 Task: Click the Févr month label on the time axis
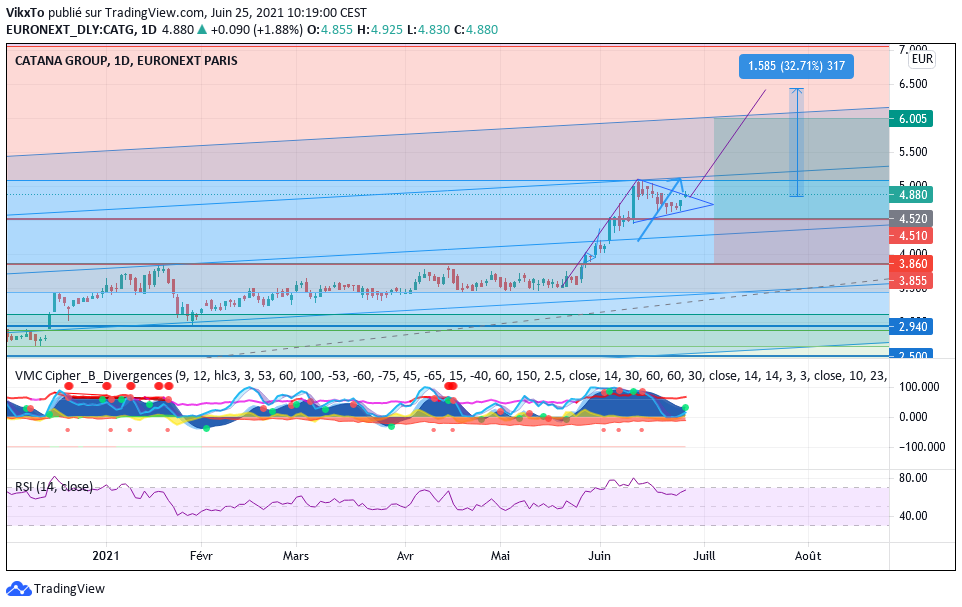[201, 555]
